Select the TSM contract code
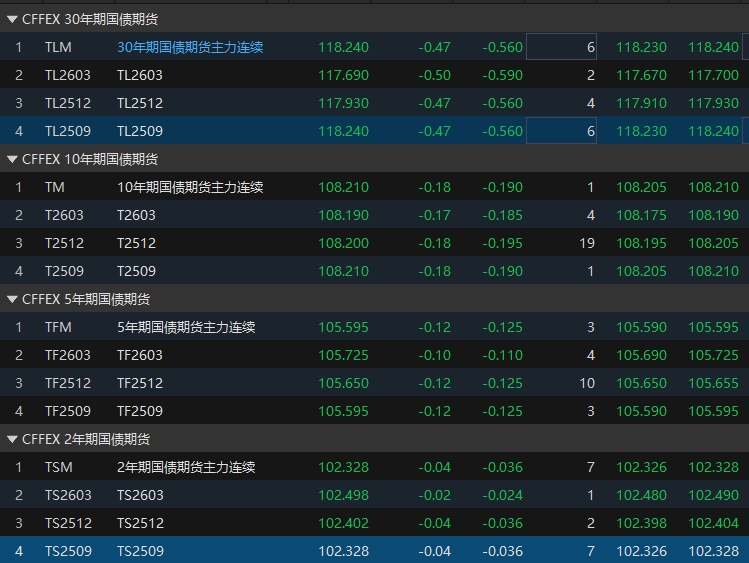 (59, 467)
